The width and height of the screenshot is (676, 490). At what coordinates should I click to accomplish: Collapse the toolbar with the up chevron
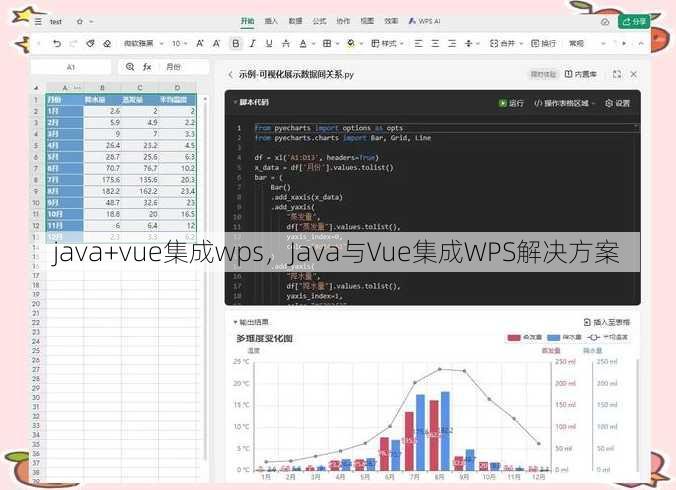click(641, 44)
